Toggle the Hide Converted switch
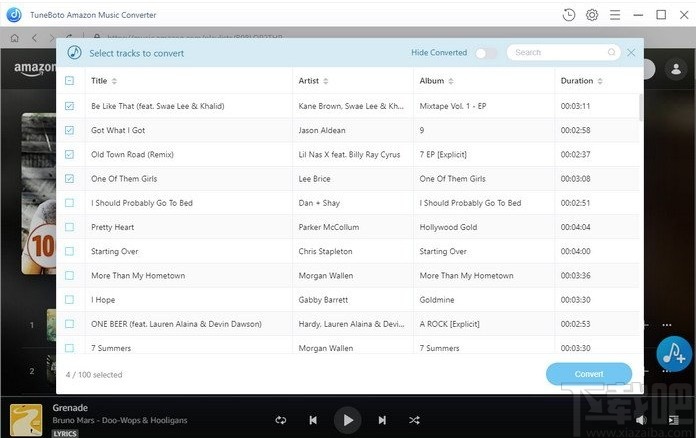The height and width of the screenshot is (438, 696). coord(486,53)
